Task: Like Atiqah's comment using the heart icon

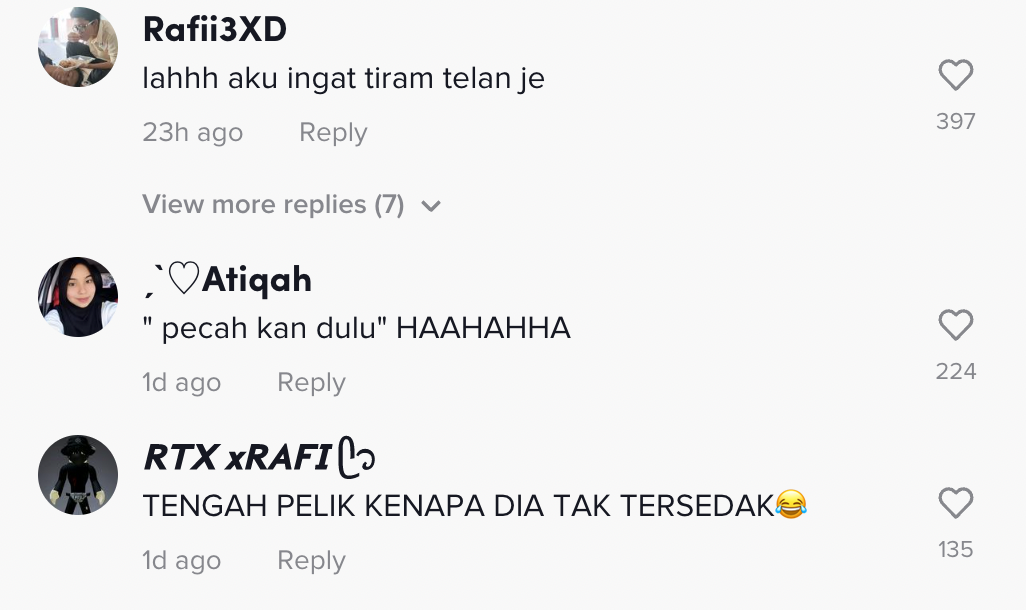Action: [x=955, y=325]
